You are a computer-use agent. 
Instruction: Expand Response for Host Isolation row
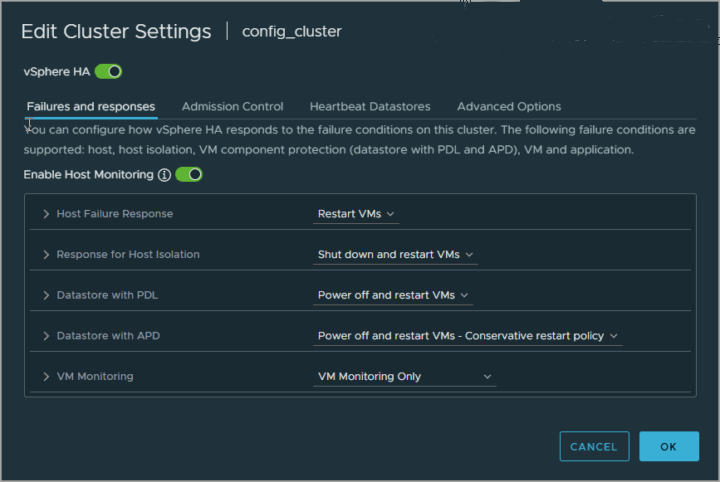[46, 254]
